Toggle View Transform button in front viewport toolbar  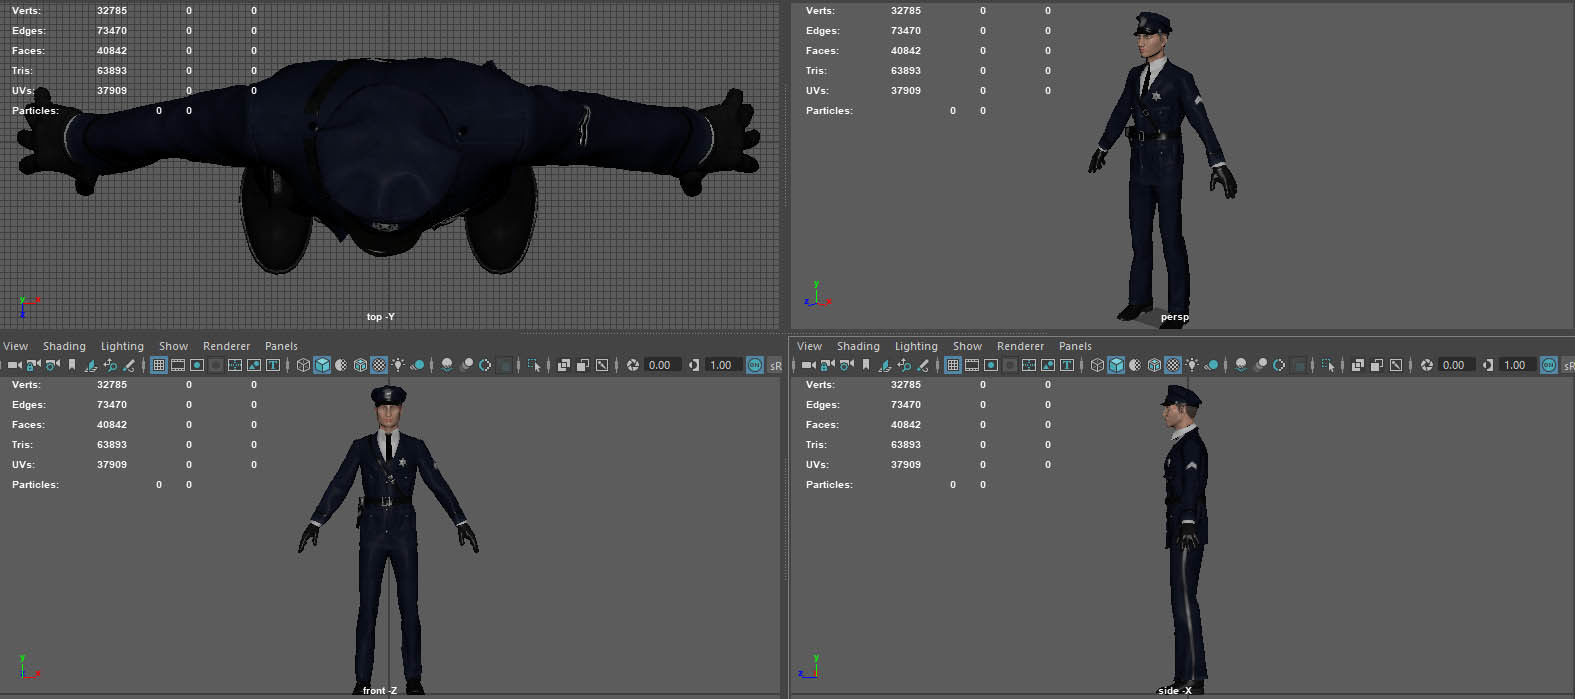pos(754,365)
